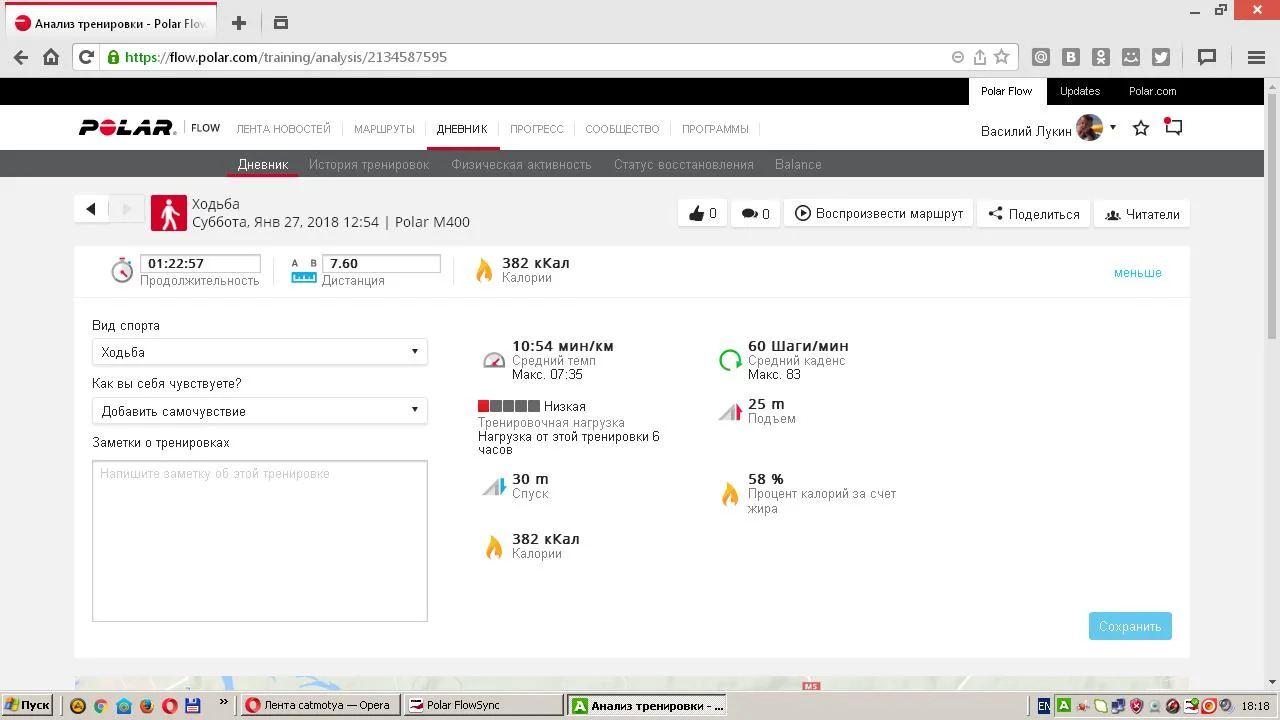
Task: Click the Поделиться share button
Action: click(1034, 213)
